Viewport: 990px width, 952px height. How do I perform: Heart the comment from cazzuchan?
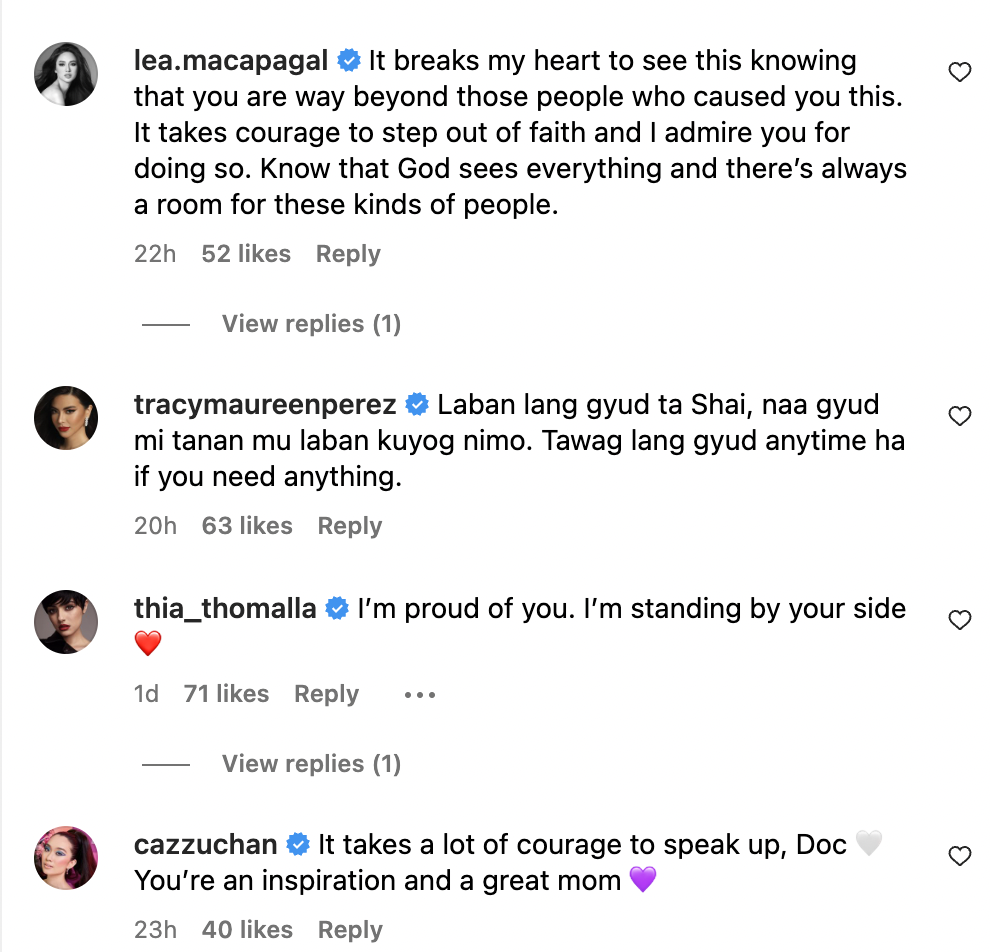click(960, 857)
